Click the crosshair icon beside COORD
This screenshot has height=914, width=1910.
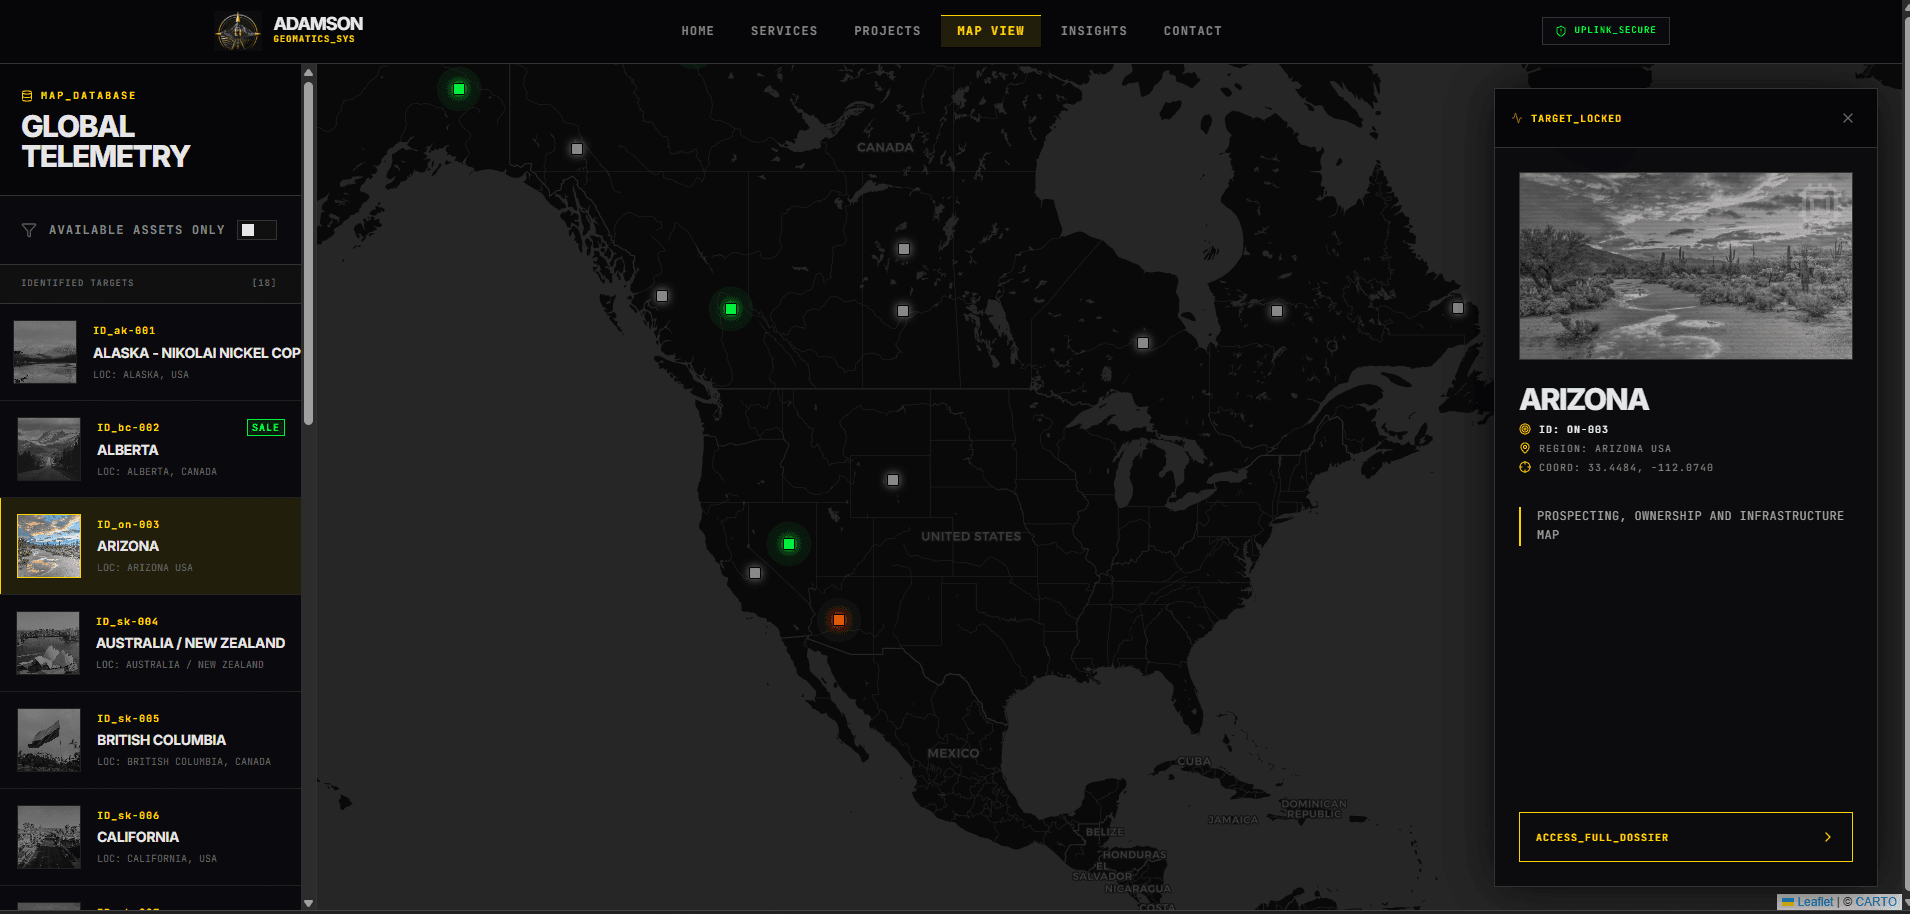[1525, 467]
